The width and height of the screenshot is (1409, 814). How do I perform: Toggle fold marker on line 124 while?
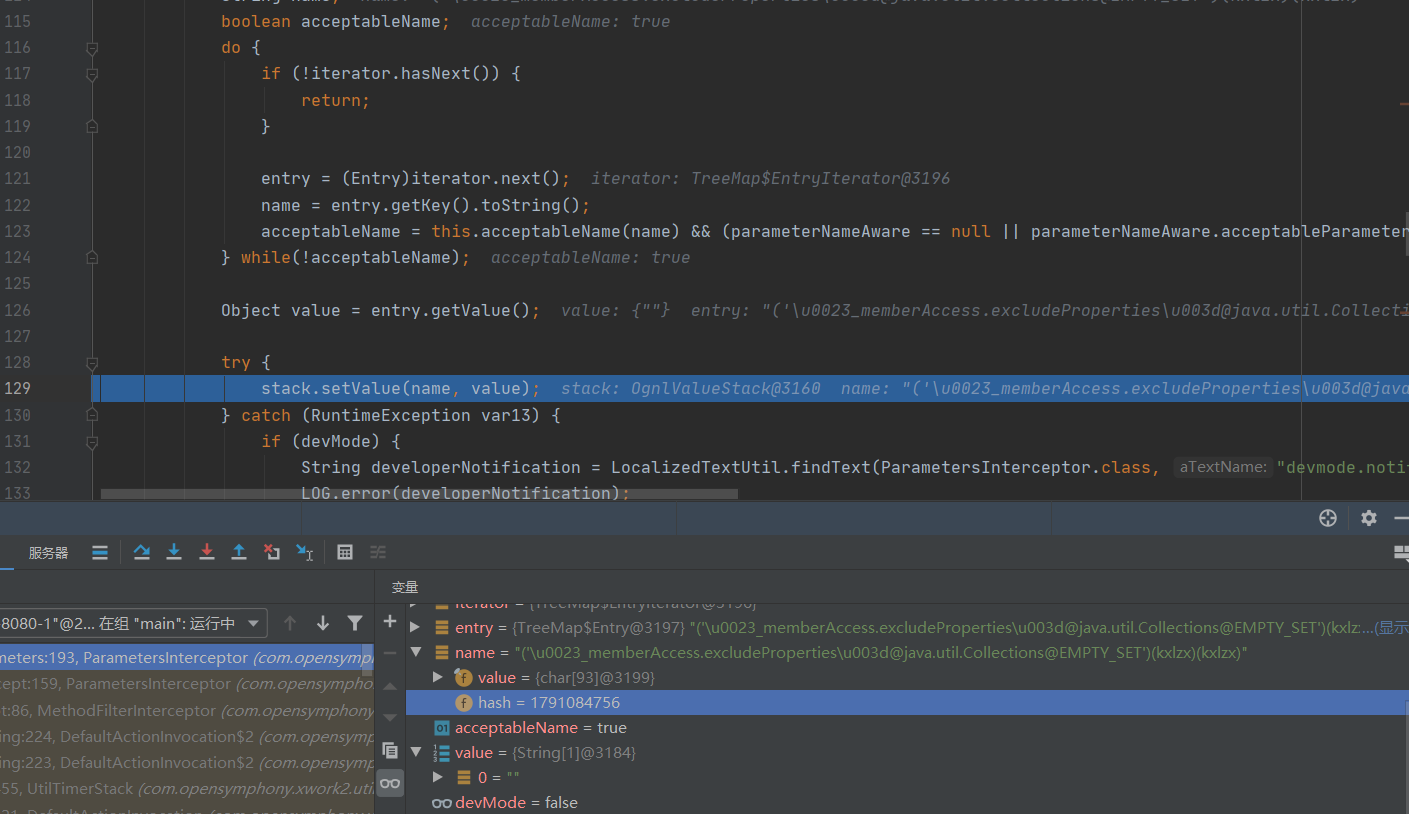coord(92,257)
